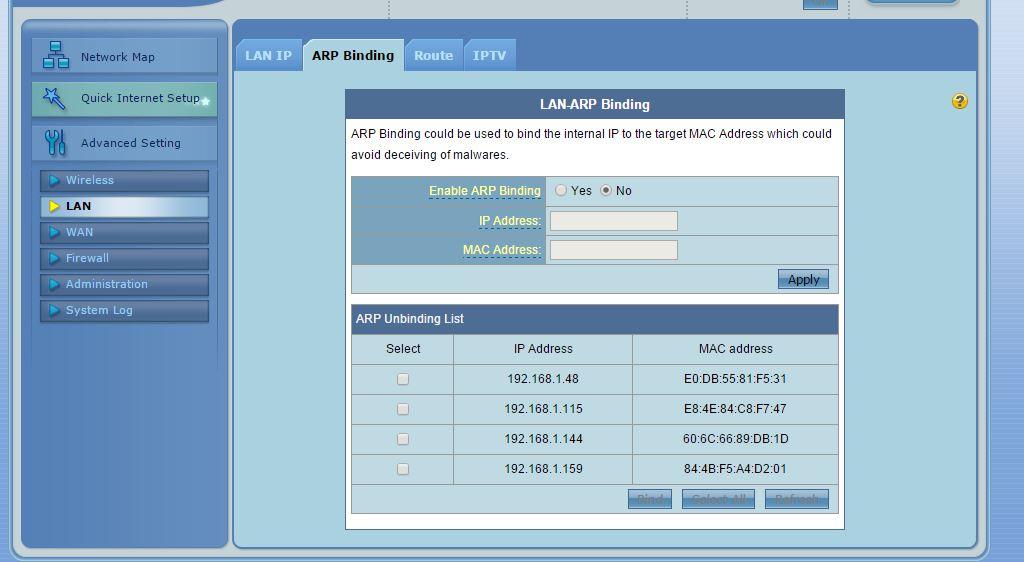1024x562 pixels.
Task: Switch to the LAN IP tab
Action: tap(268, 55)
